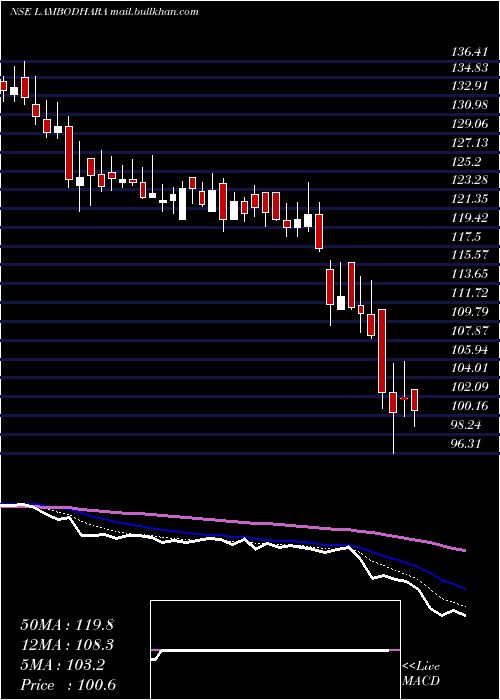Click the 125.2 price level label
Viewport: 500px width, 700px height.
coord(467,162)
